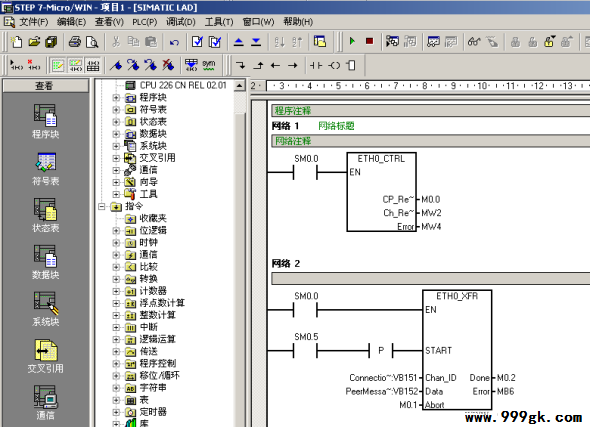Click the Upload from PLC arrow icon
This screenshot has height=427, width=590.
[x=239, y=42]
